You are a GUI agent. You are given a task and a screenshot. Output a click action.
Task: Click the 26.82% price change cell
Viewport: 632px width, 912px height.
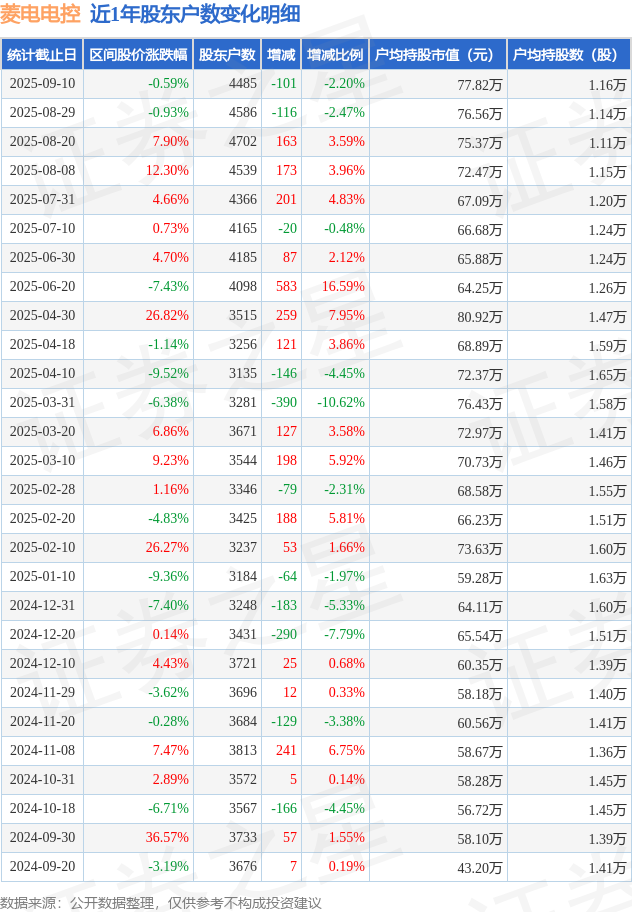(167, 316)
